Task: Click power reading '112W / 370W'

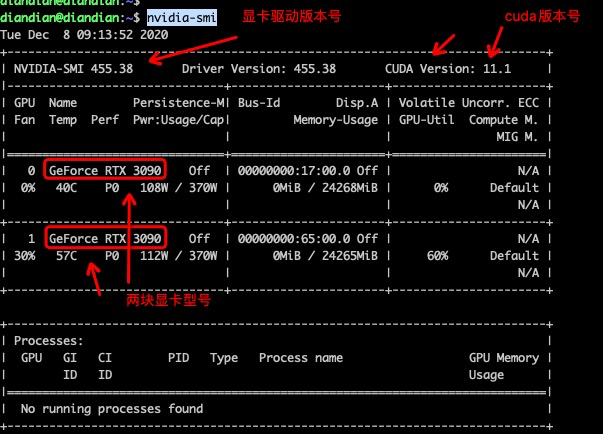Action: point(178,256)
